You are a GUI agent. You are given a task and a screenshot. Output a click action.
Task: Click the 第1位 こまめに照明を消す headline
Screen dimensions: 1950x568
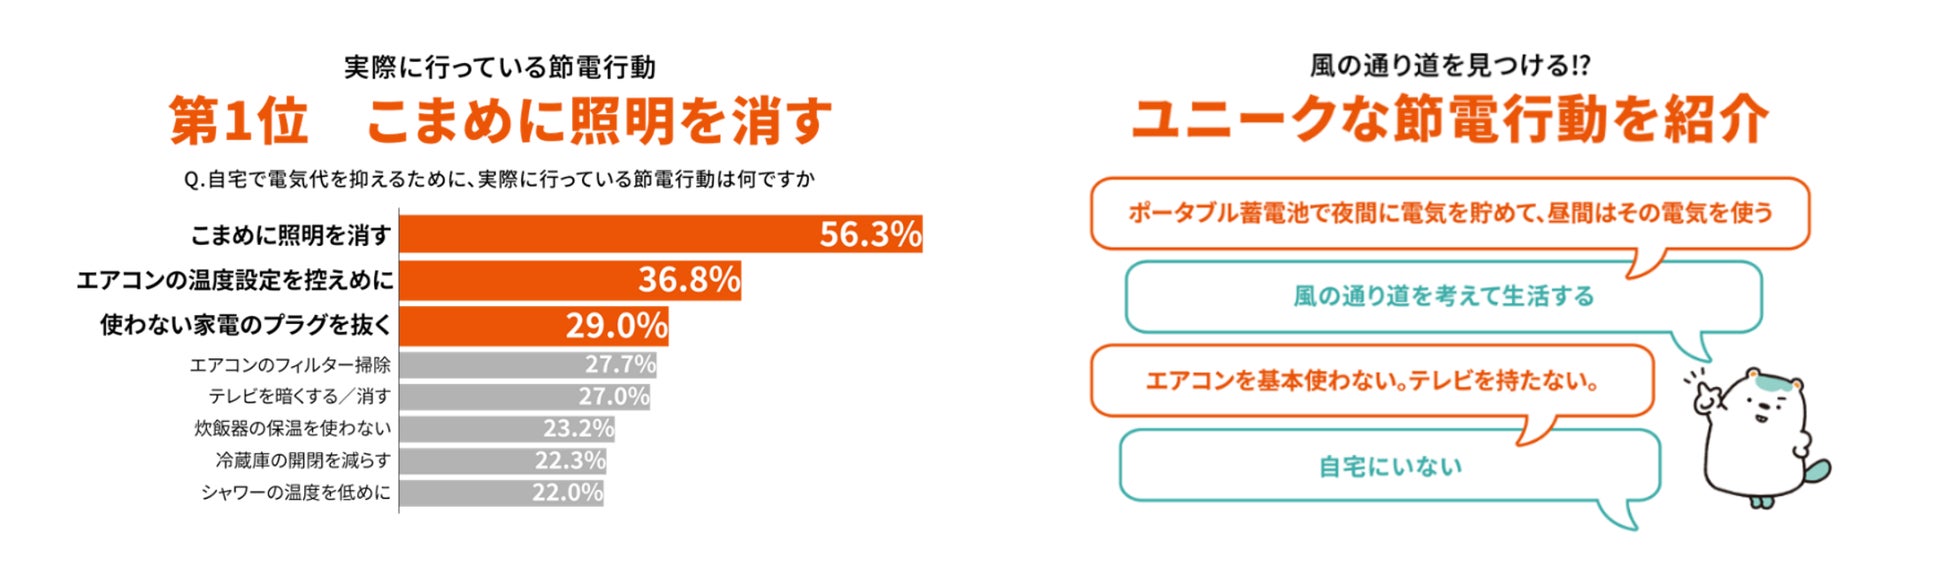pyautogui.click(x=500, y=121)
